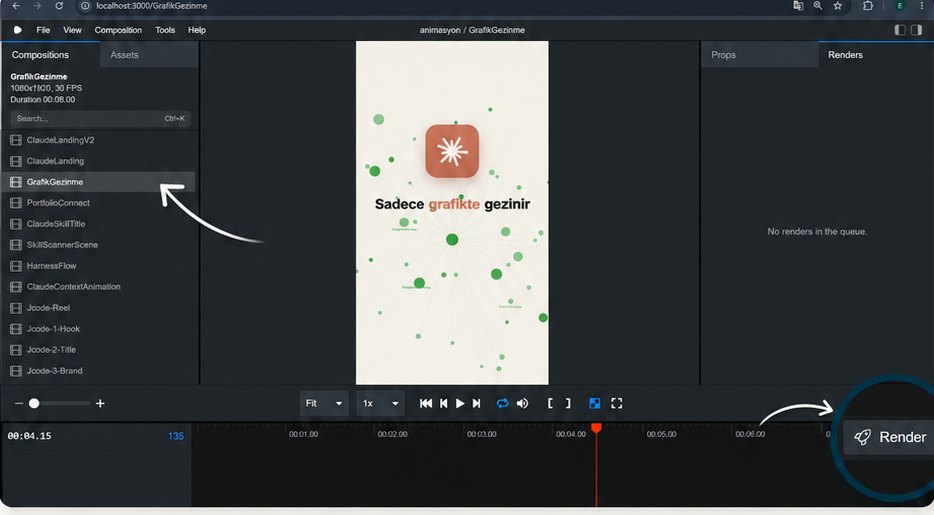The width and height of the screenshot is (934, 515).
Task: Open the Composition menu
Action: [118, 30]
